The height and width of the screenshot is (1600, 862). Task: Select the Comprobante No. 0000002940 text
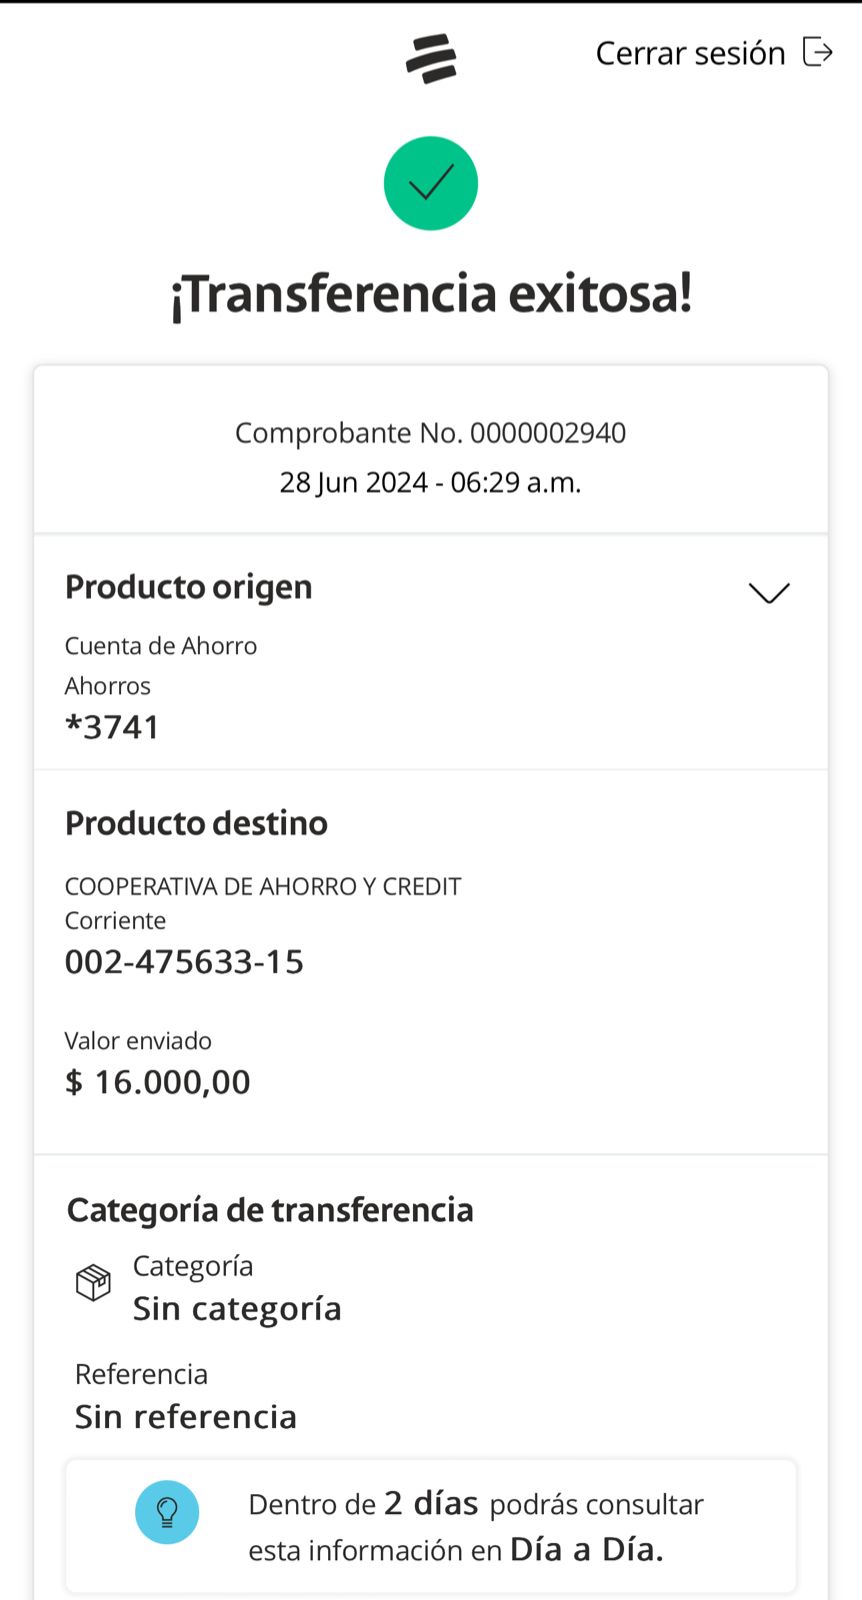[430, 433]
